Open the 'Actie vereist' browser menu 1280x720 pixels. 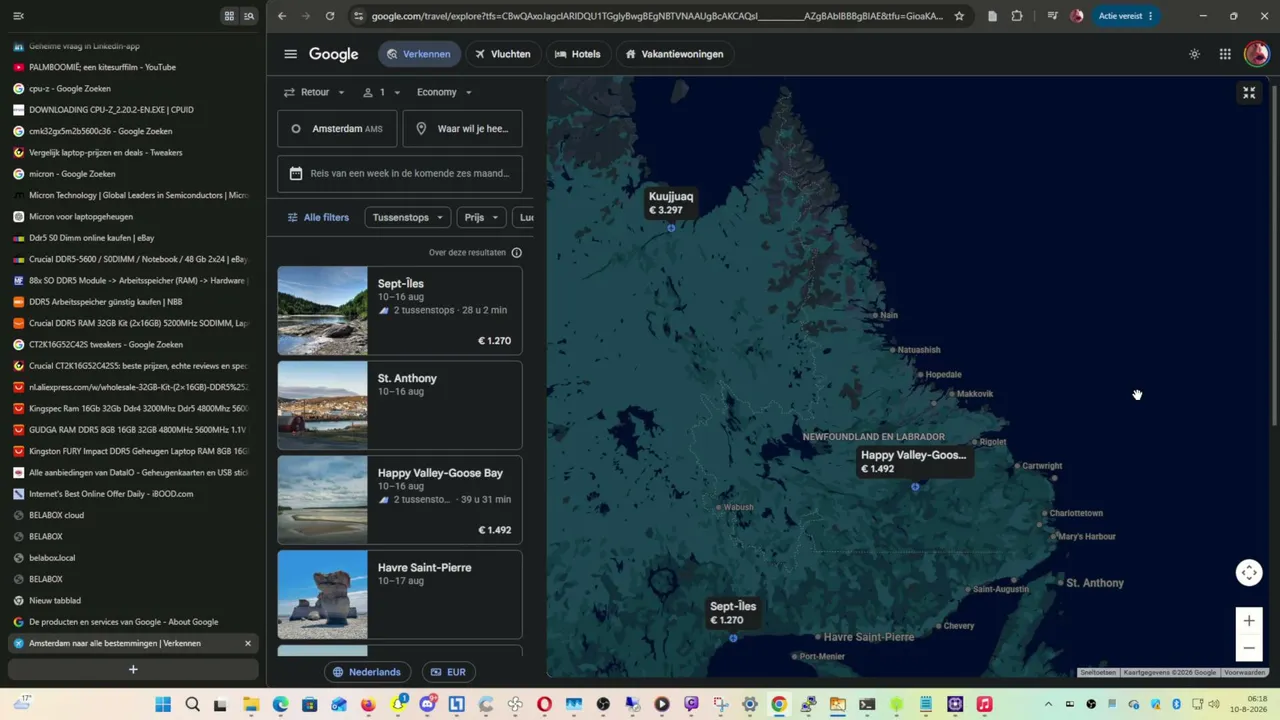(x=1125, y=16)
